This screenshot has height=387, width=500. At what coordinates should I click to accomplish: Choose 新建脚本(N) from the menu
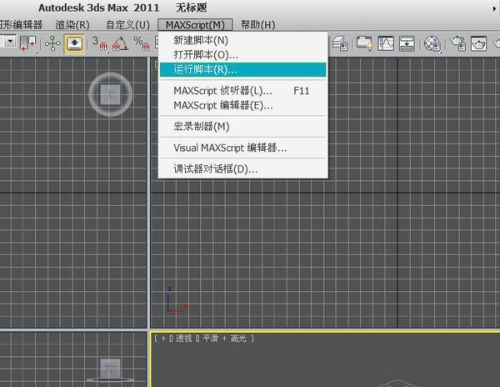click(243, 40)
